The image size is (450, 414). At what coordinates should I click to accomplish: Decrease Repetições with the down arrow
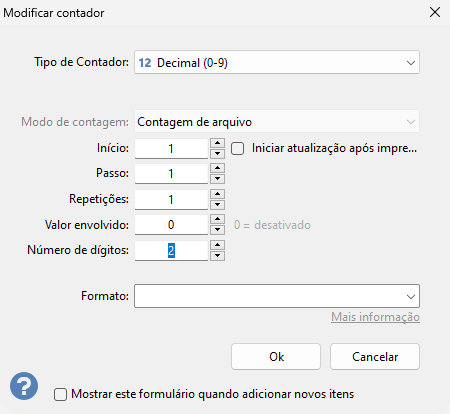coord(217,204)
